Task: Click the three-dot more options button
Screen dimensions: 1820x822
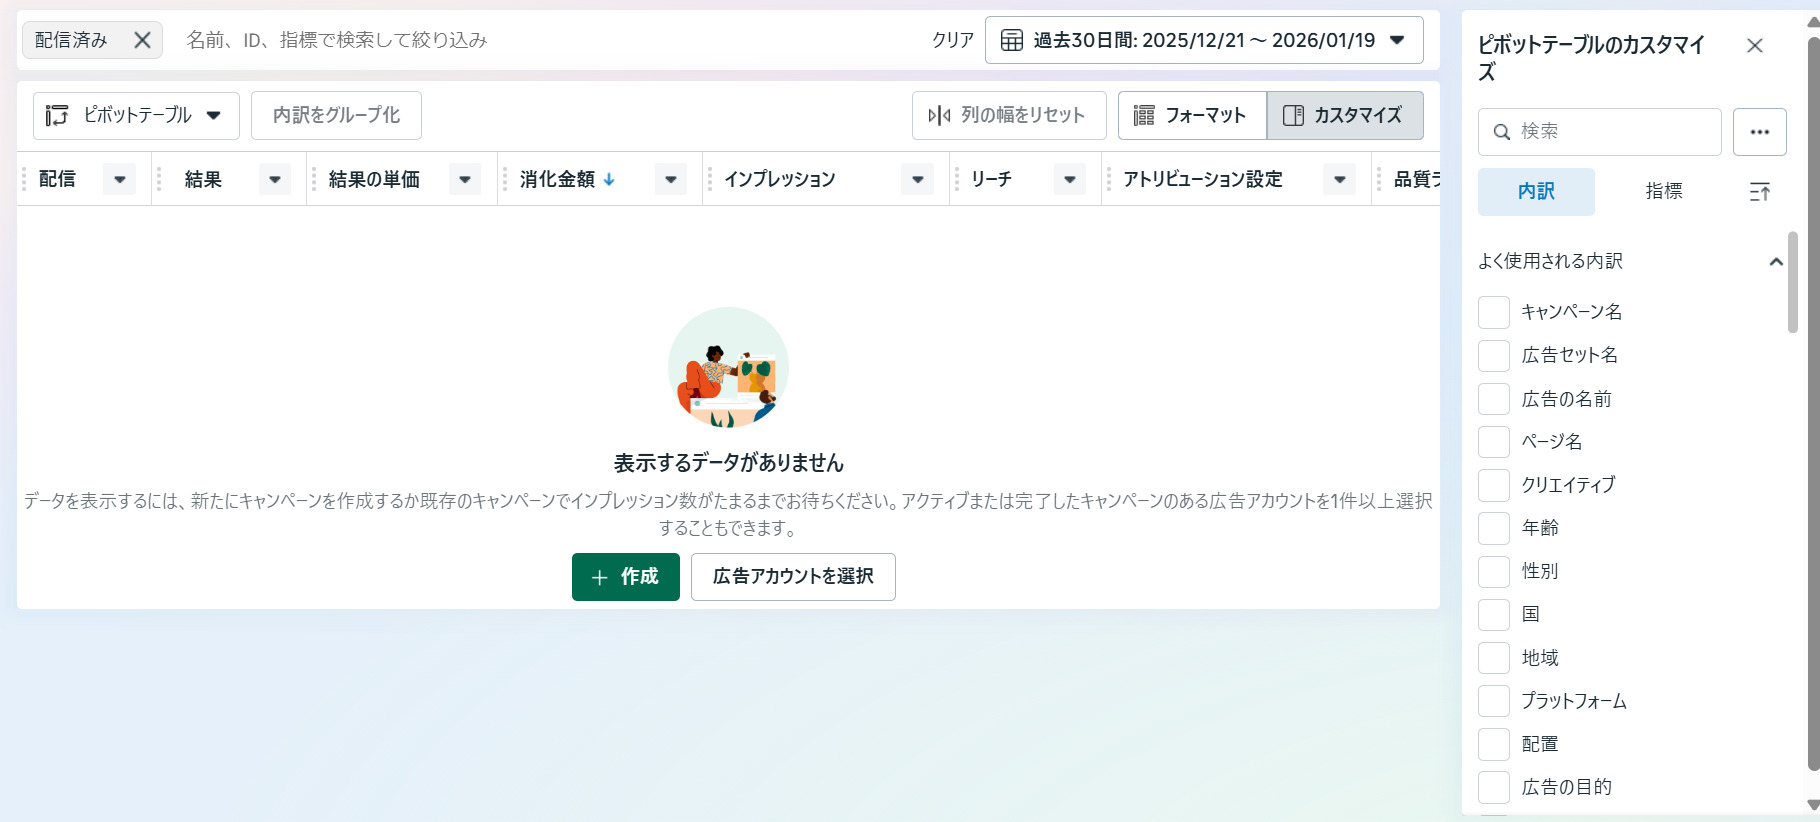Action: coord(1759,132)
